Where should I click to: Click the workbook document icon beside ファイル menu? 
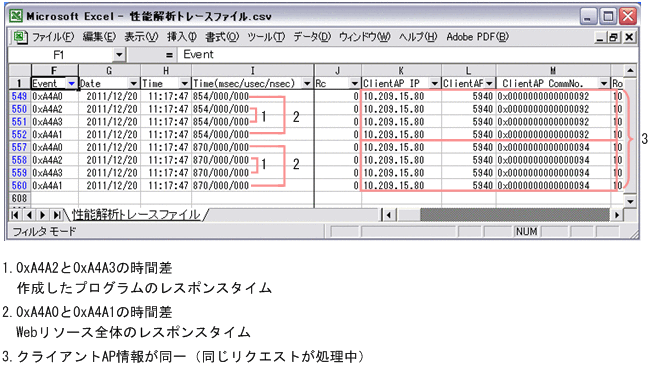20,37
